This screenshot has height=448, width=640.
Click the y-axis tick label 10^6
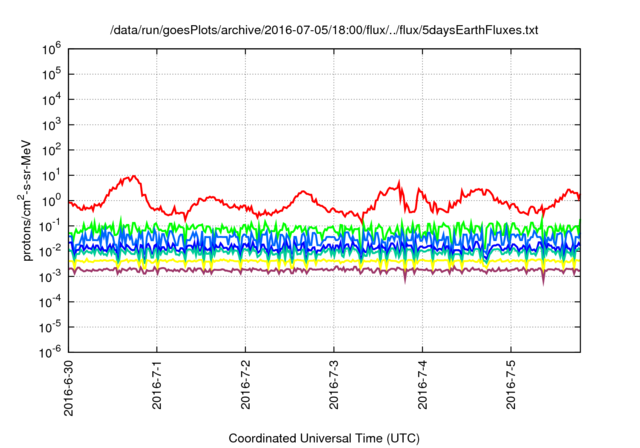51,49
